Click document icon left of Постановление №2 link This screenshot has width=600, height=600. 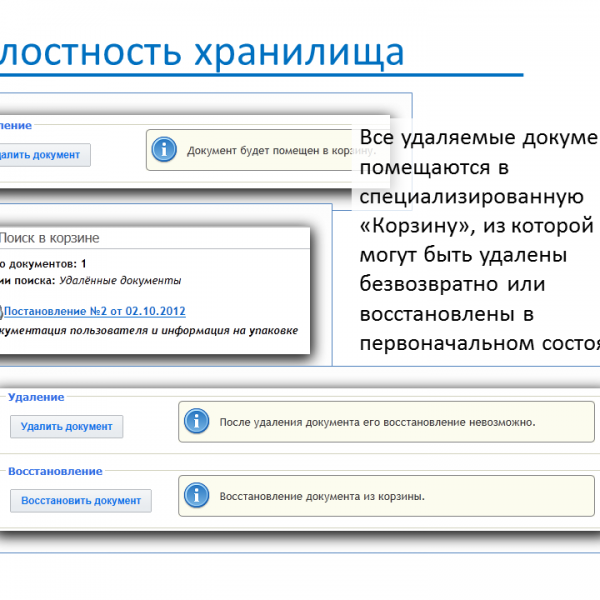(3, 311)
